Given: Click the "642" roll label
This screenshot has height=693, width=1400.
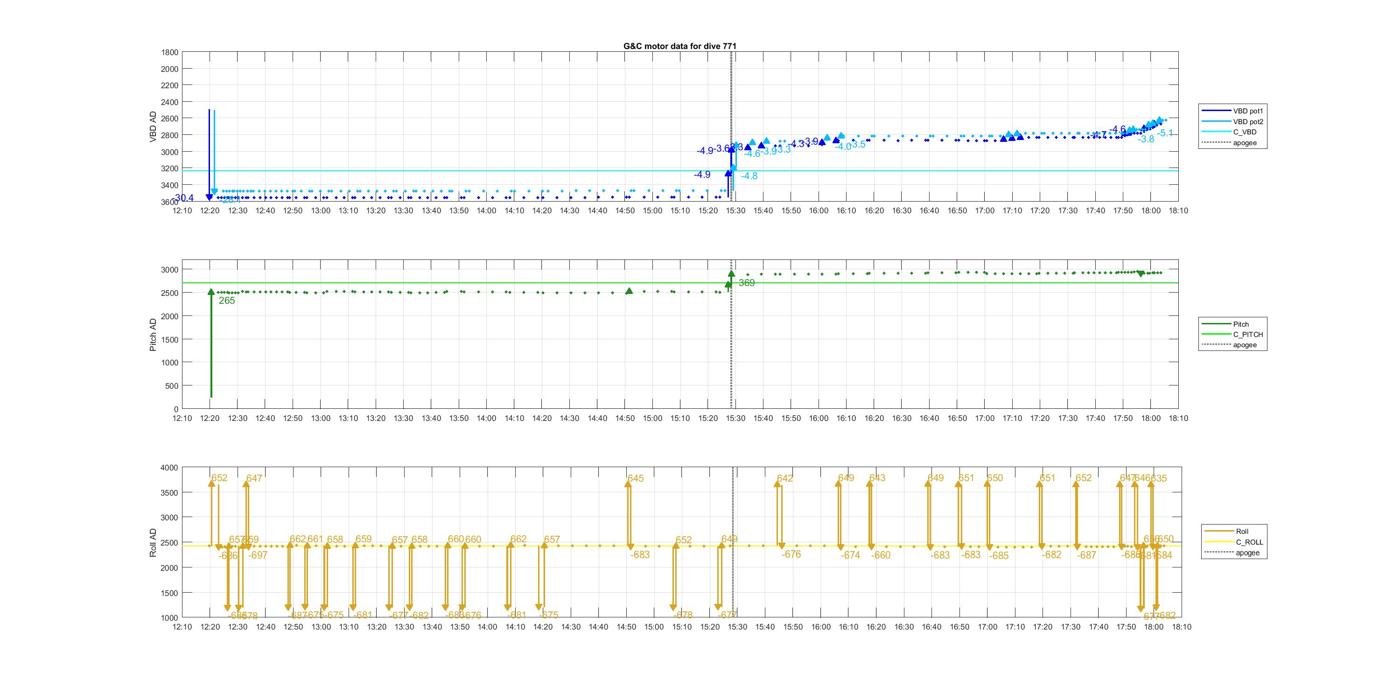Looking at the screenshot, I should click(x=785, y=478).
